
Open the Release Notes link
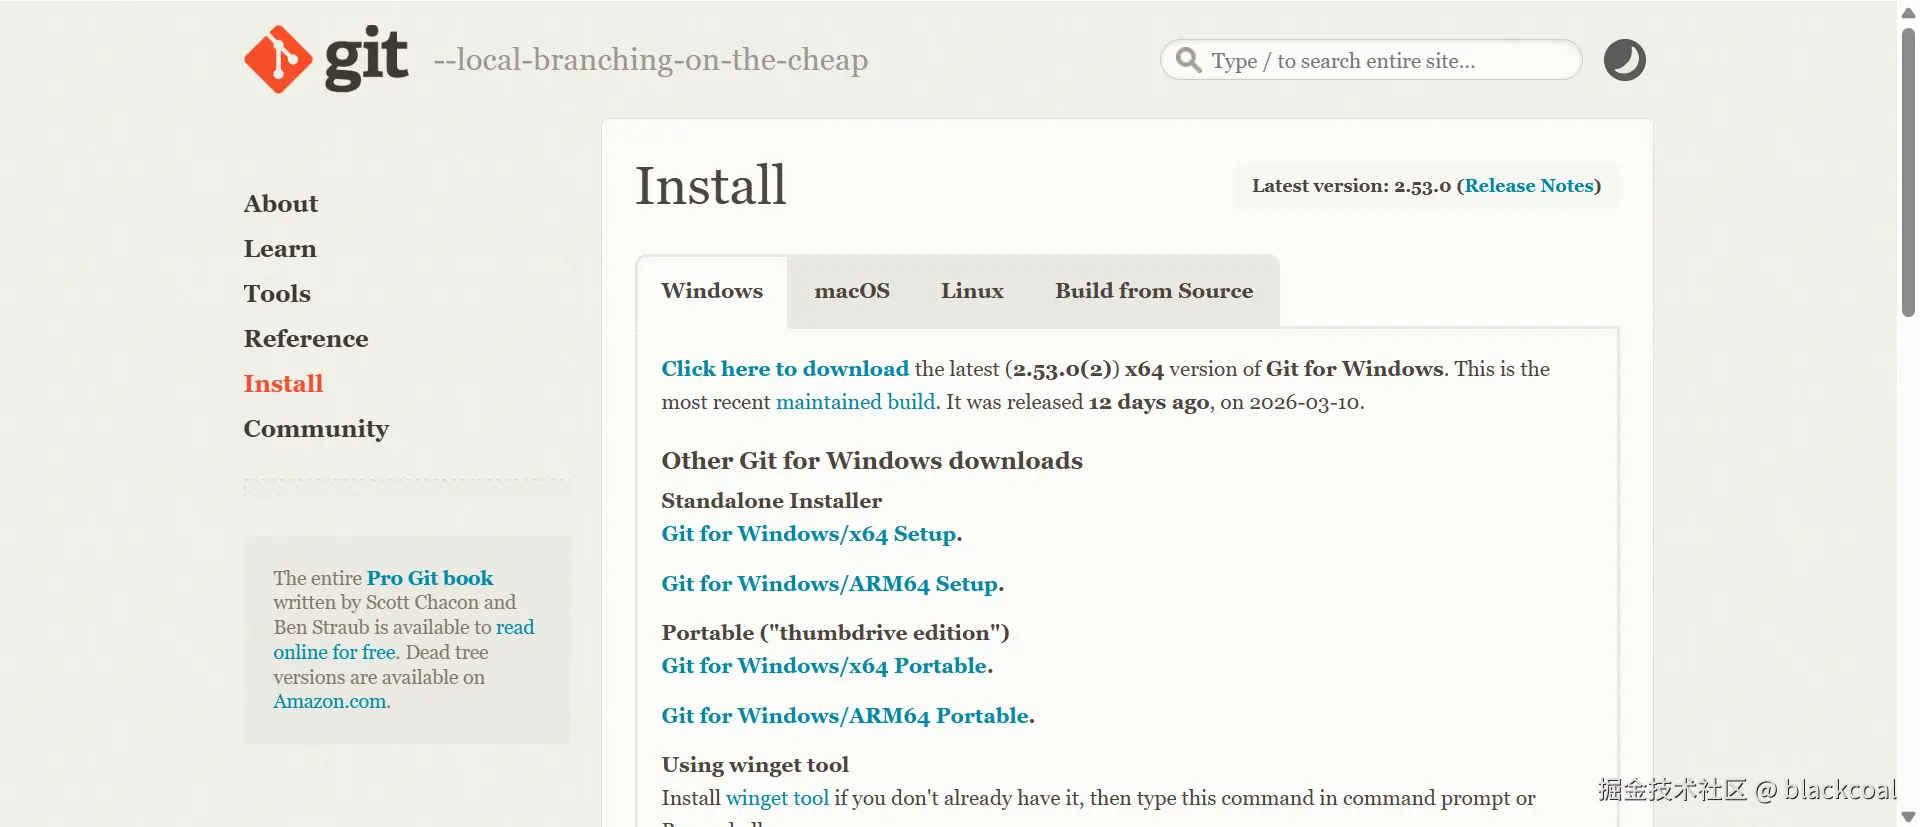[1529, 186]
